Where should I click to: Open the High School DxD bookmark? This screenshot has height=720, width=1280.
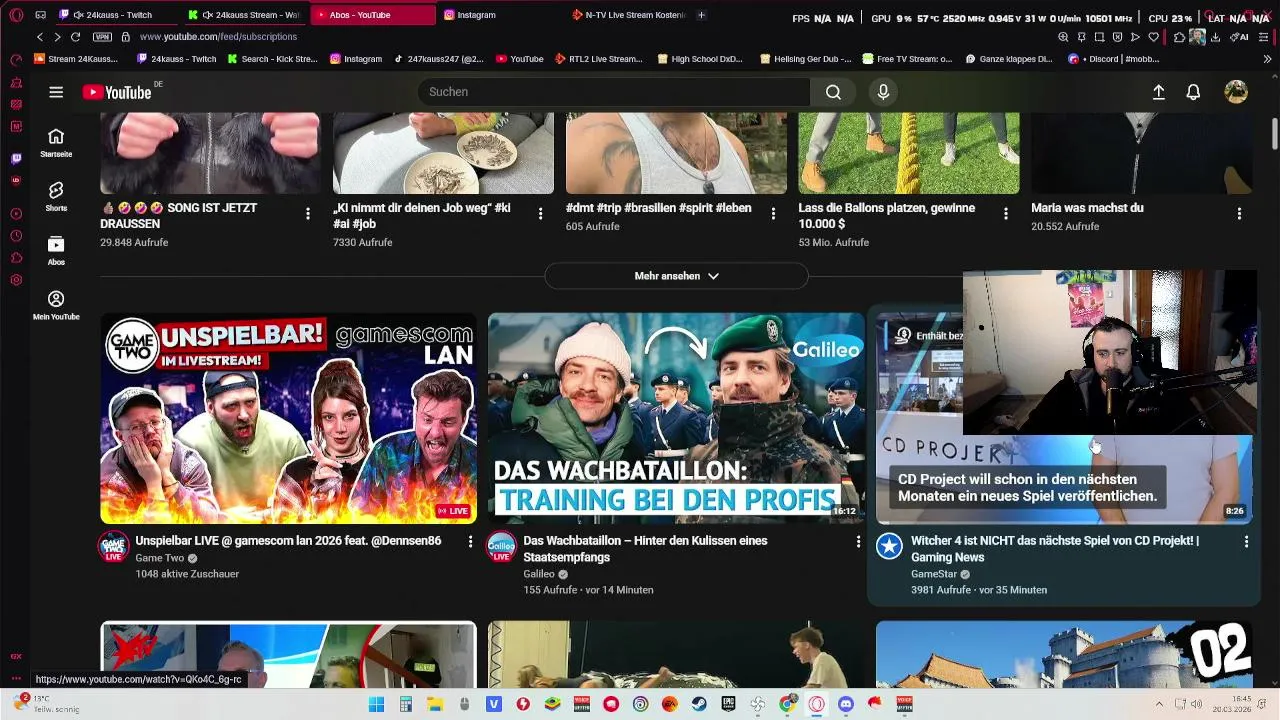700,59
